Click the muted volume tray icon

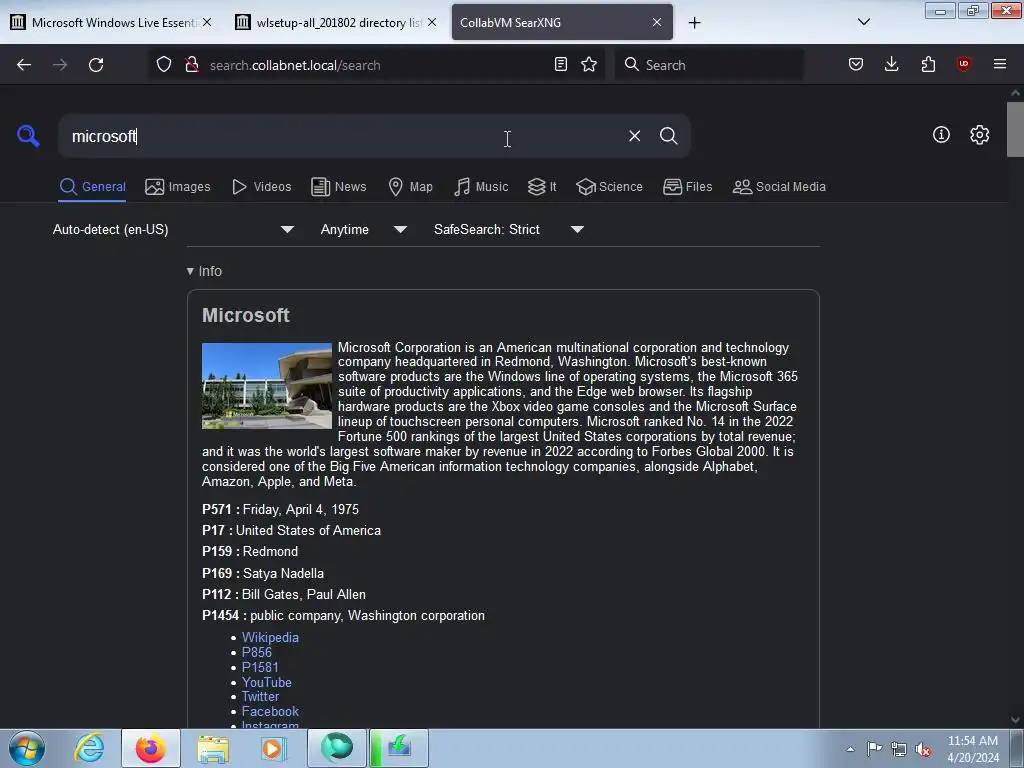(923, 750)
